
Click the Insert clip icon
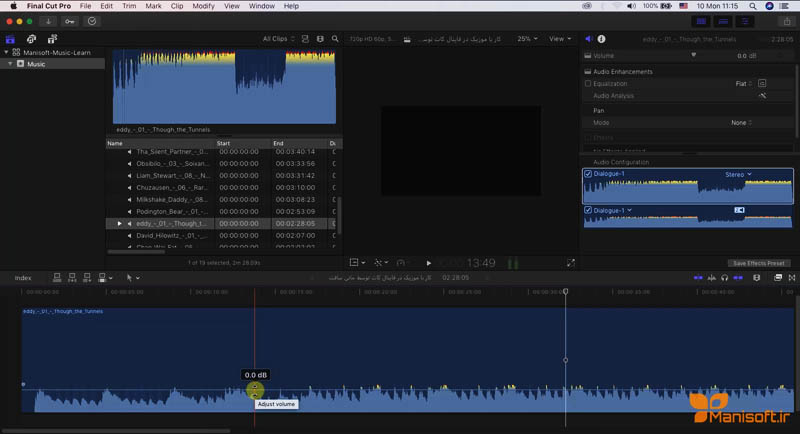point(72,277)
